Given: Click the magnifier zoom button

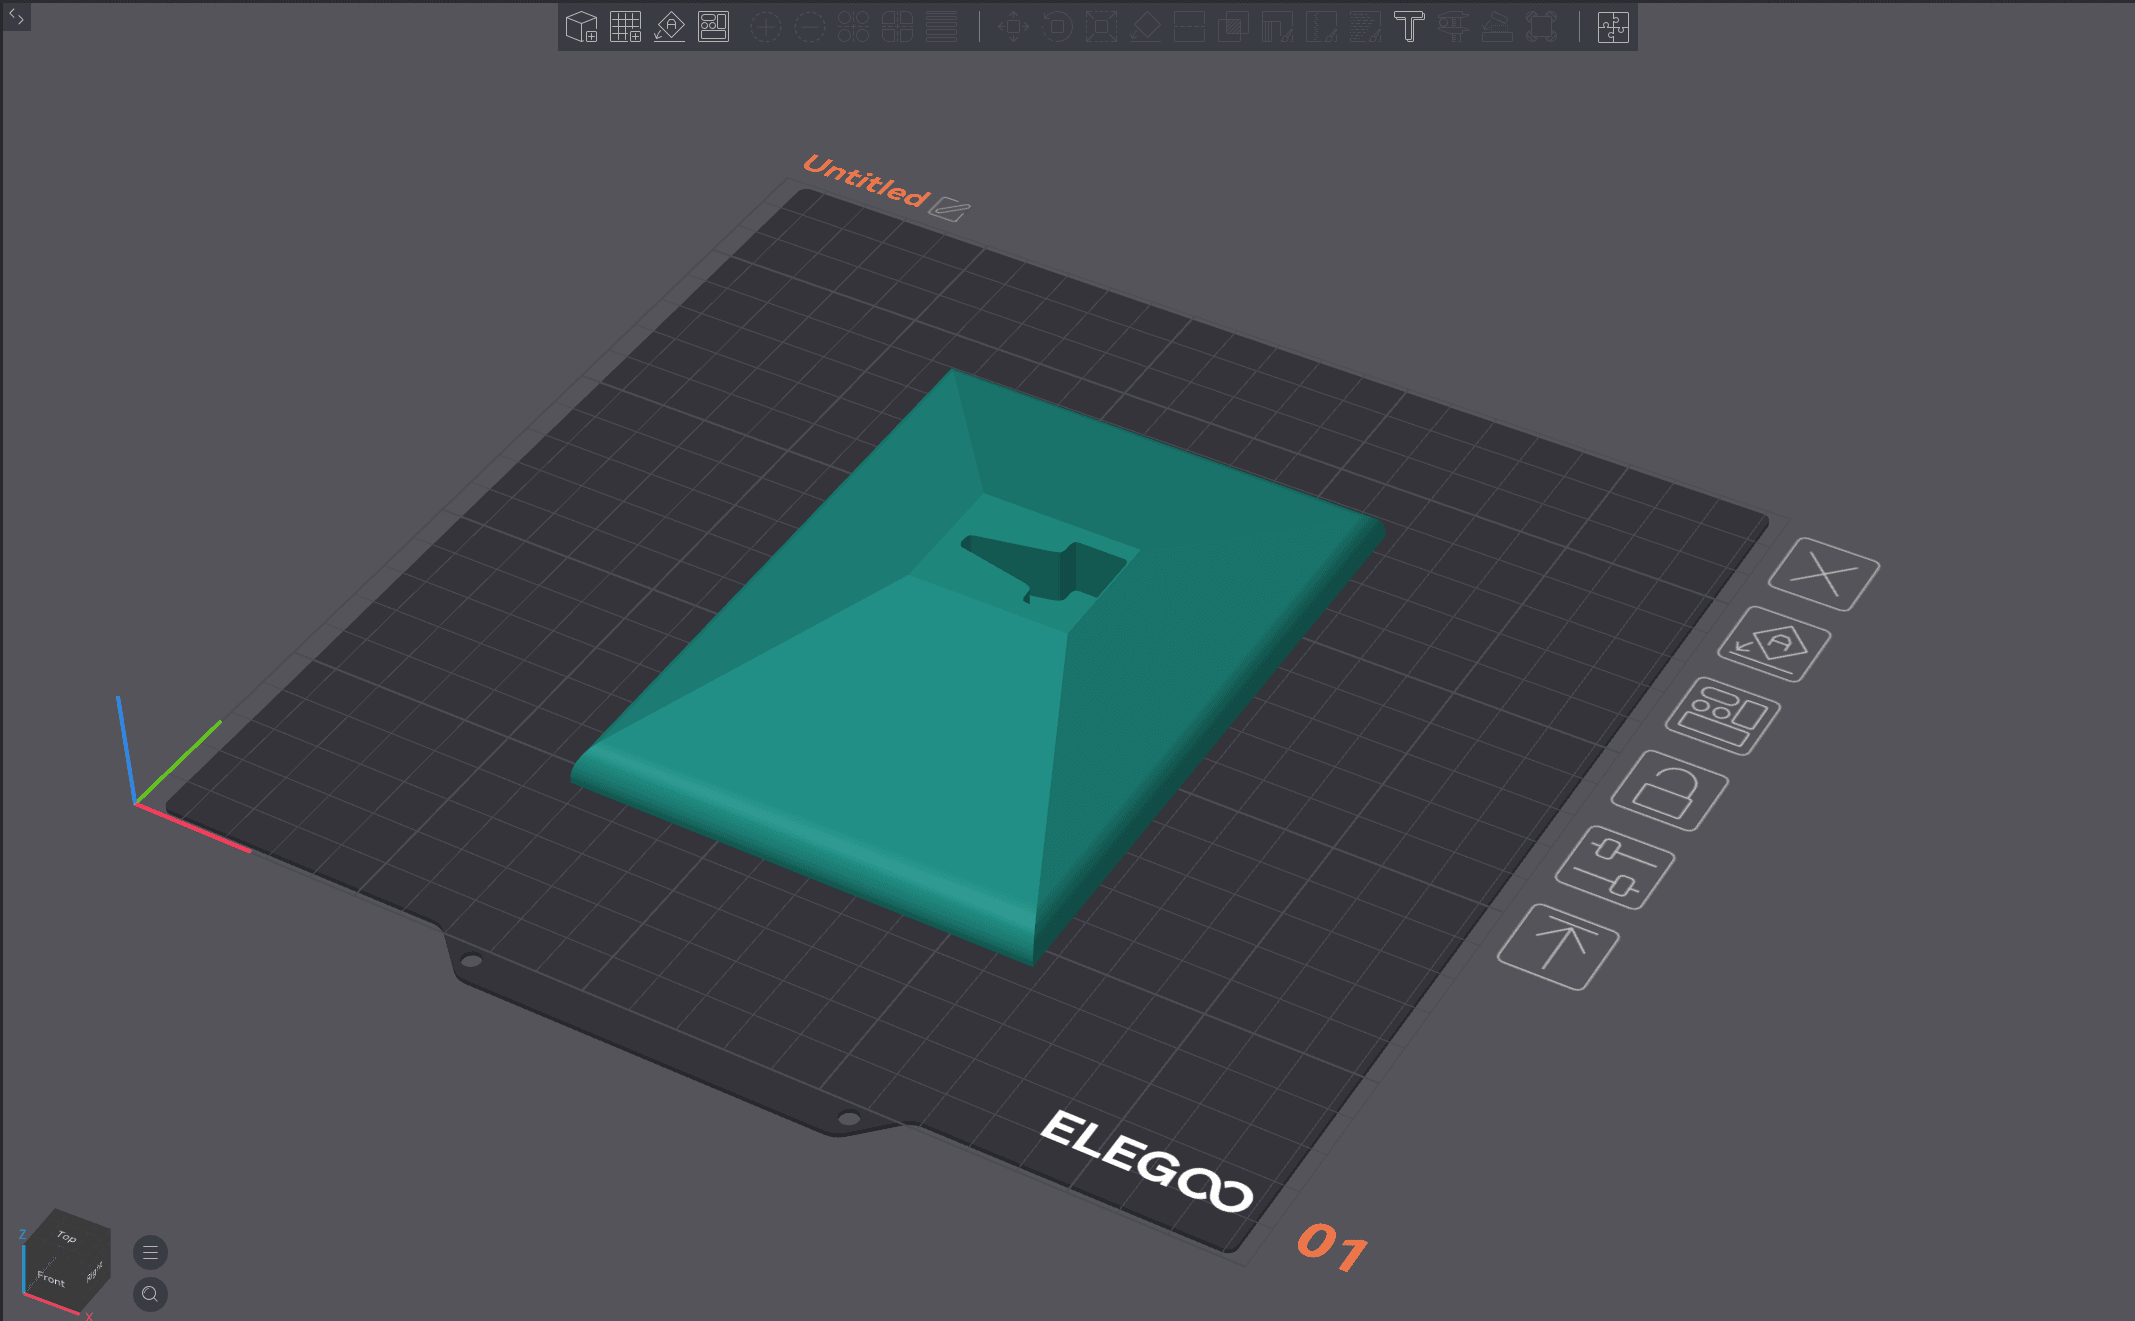Looking at the screenshot, I should 150,1294.
